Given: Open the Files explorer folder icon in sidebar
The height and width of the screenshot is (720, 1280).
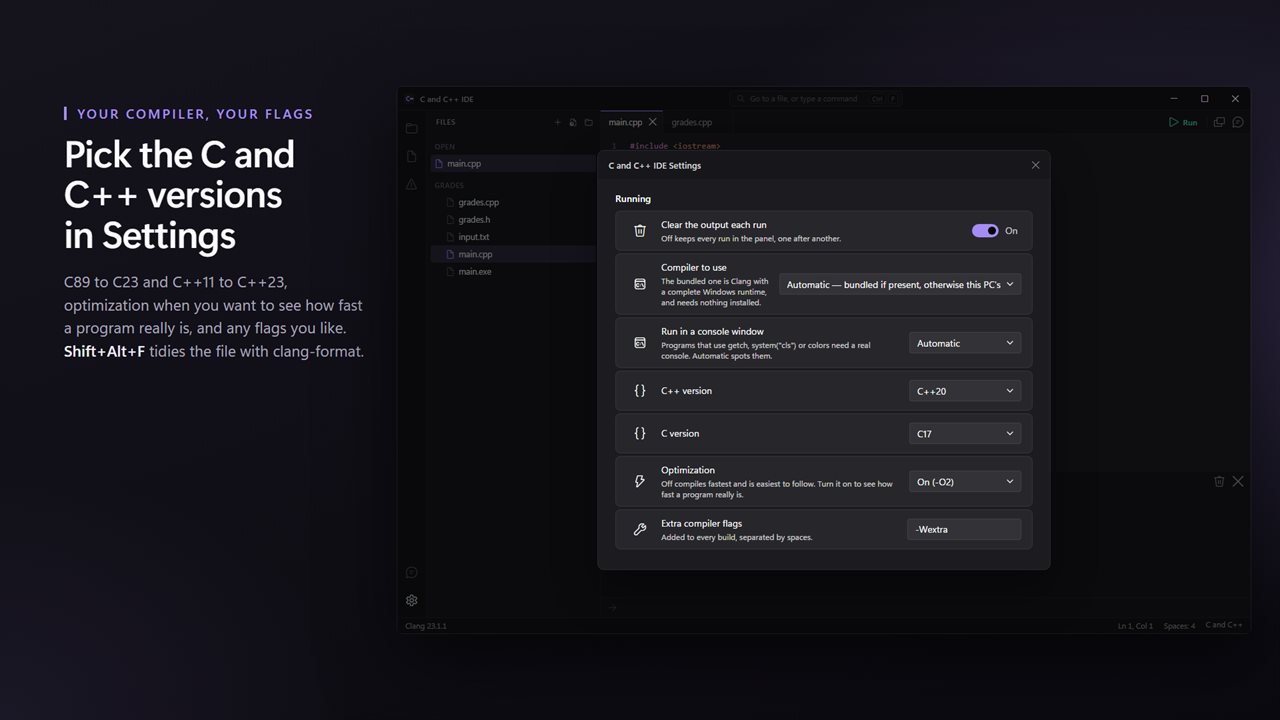Looking at the screenshot, I should click(411, 128).
